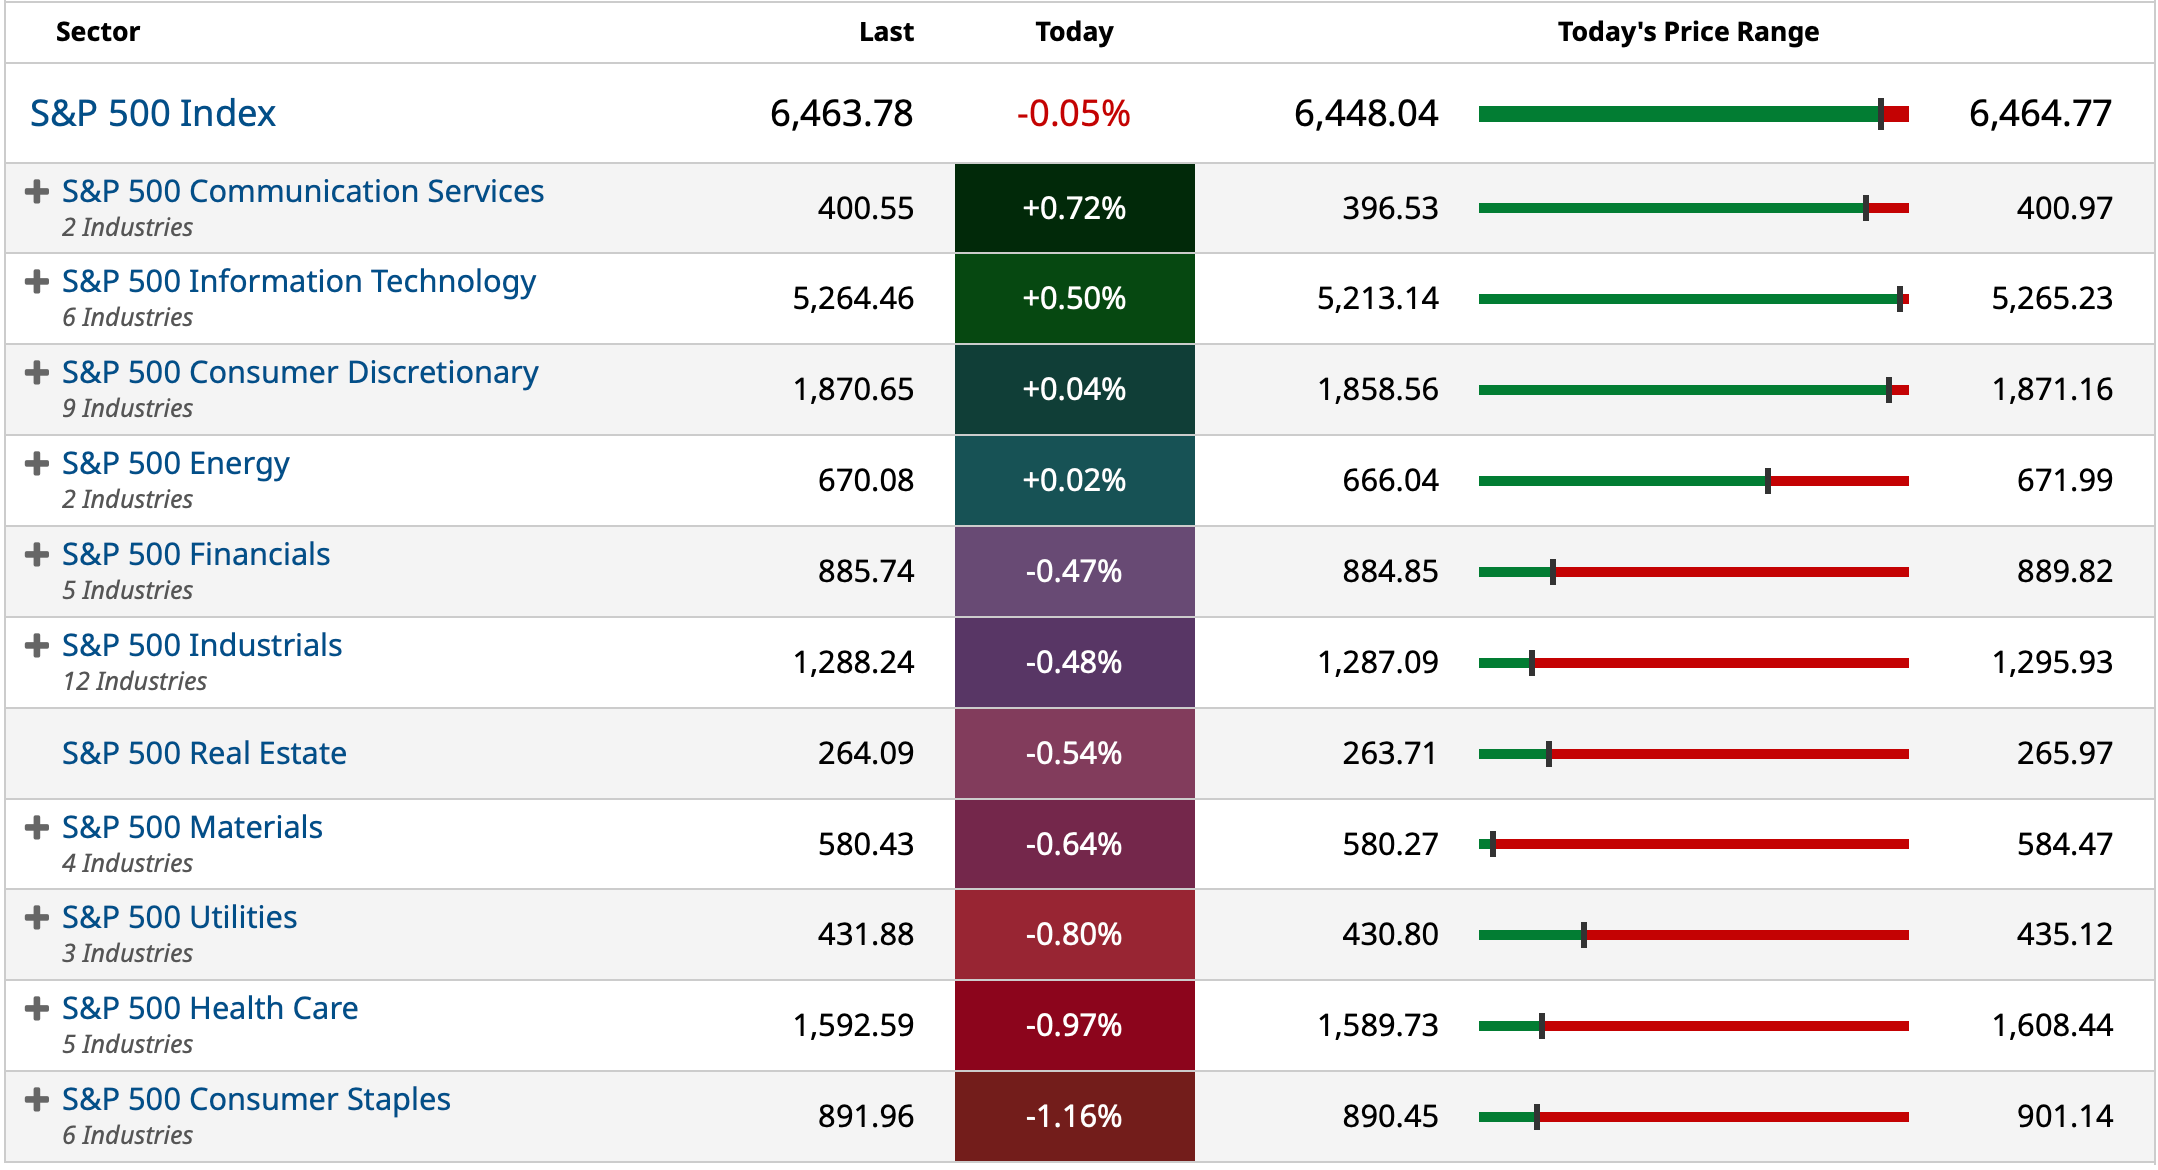Expand S&P 500 Utilities industries
2158x1170 pixels.
pyautogui.click(x=37, y=918)
